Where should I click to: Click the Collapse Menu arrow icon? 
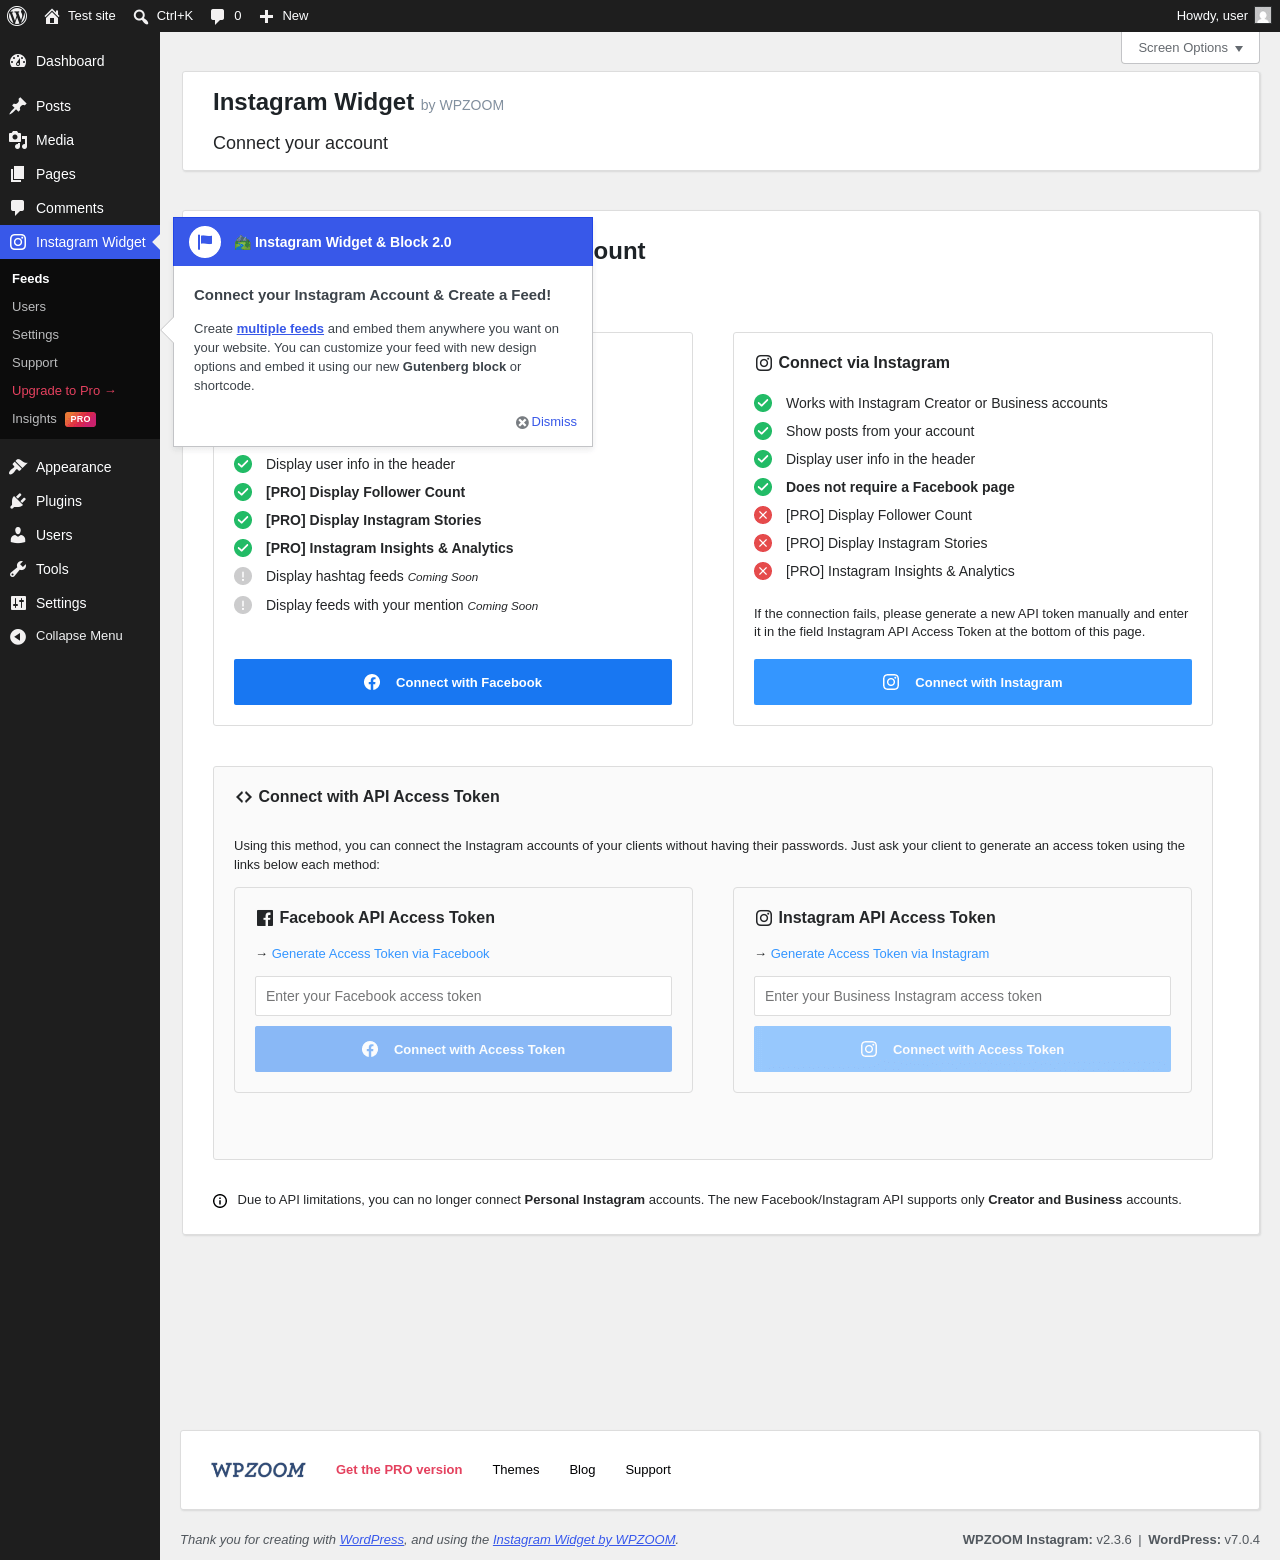pos(18,636)
